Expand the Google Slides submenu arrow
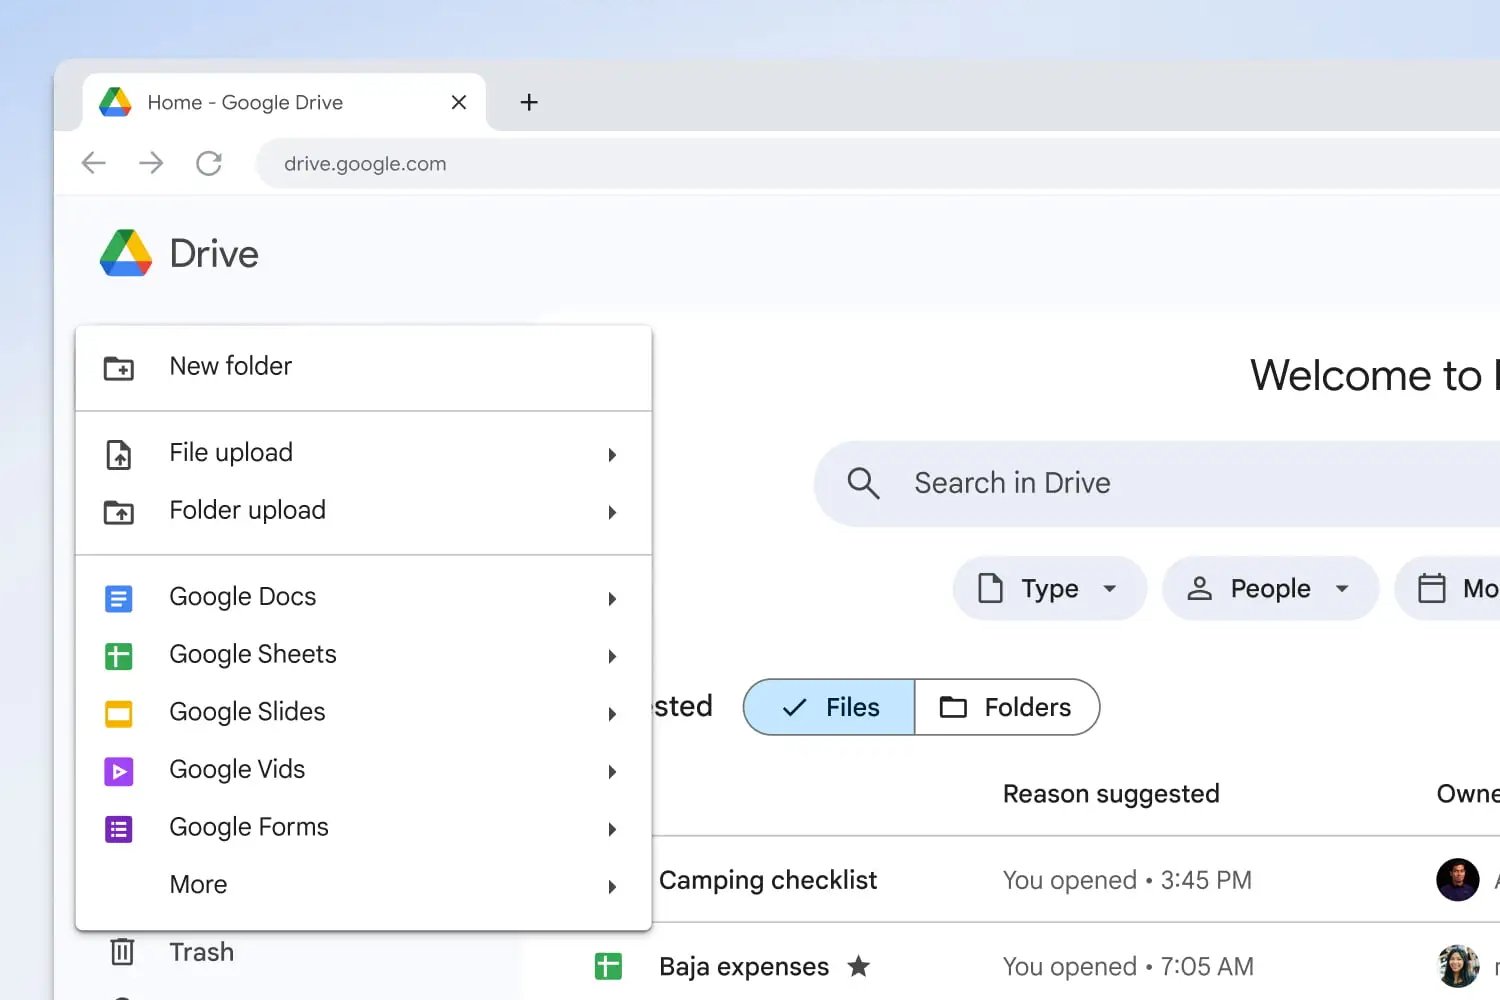Screen dimensions: 1500x1000 coord(612,714)
